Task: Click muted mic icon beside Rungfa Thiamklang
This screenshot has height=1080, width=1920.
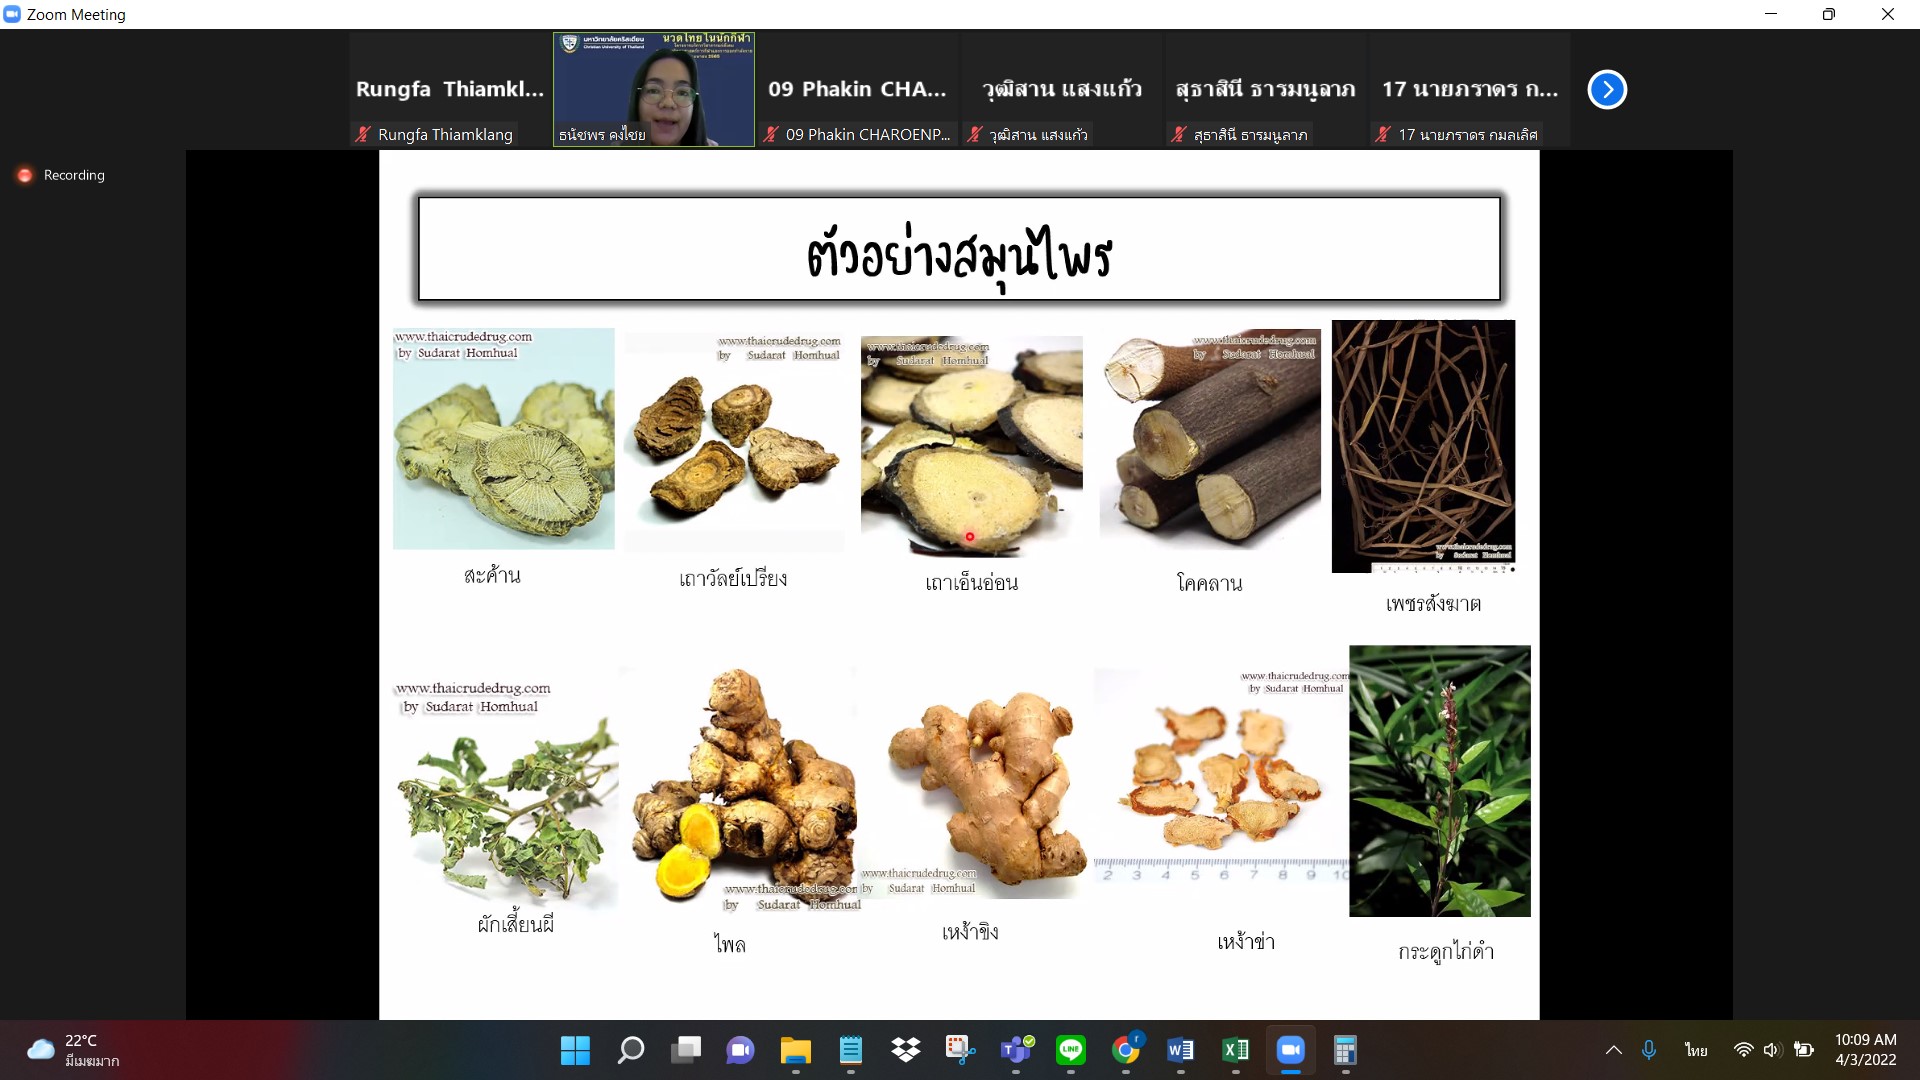Action: point(363,134)
